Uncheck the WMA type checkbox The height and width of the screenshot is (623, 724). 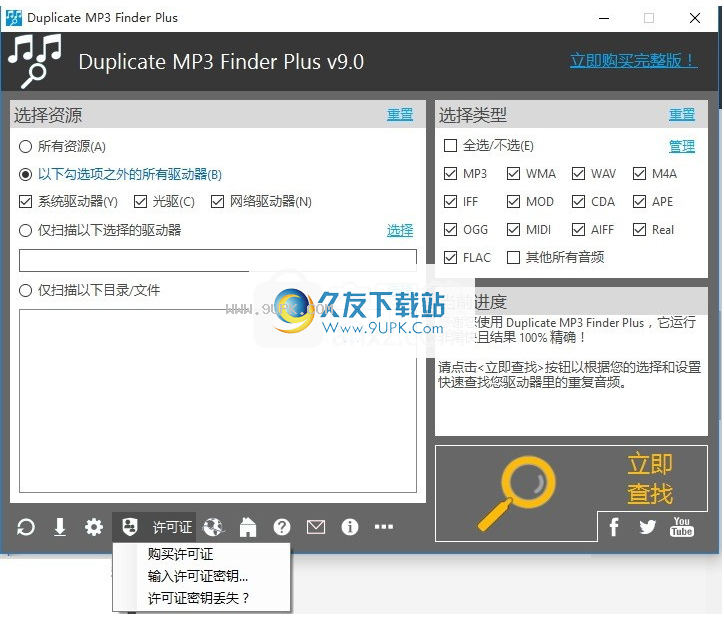(513, 174)
